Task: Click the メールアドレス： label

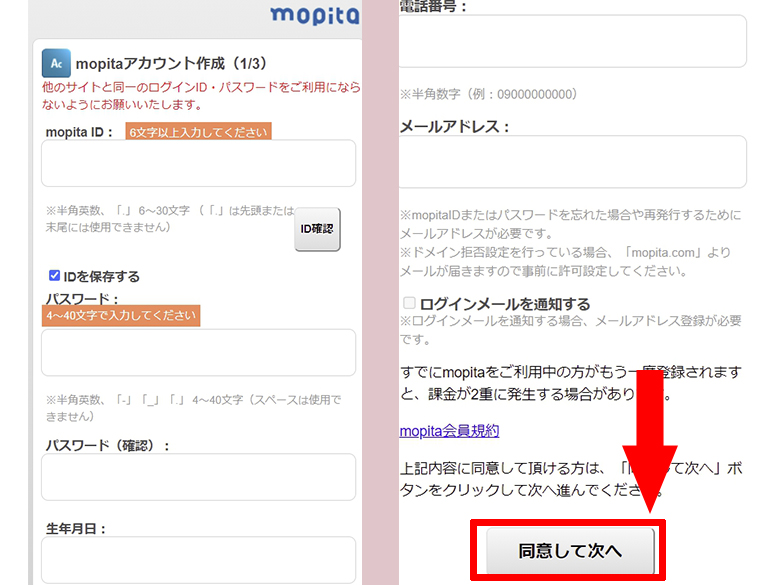Action: 455,127
